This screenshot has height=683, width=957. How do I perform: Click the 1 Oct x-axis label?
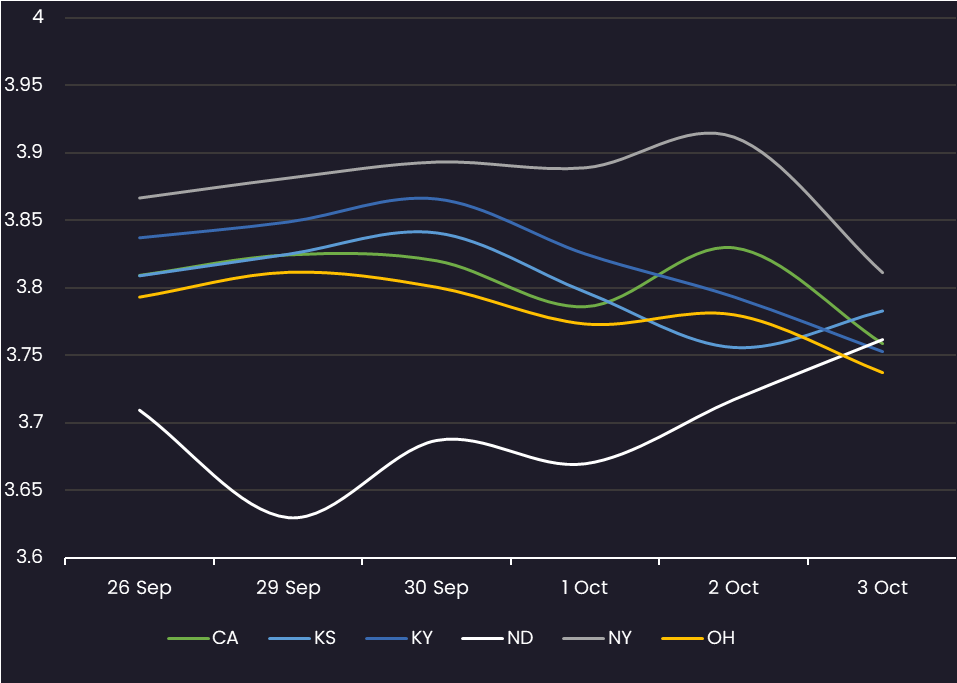coord(585,588)
